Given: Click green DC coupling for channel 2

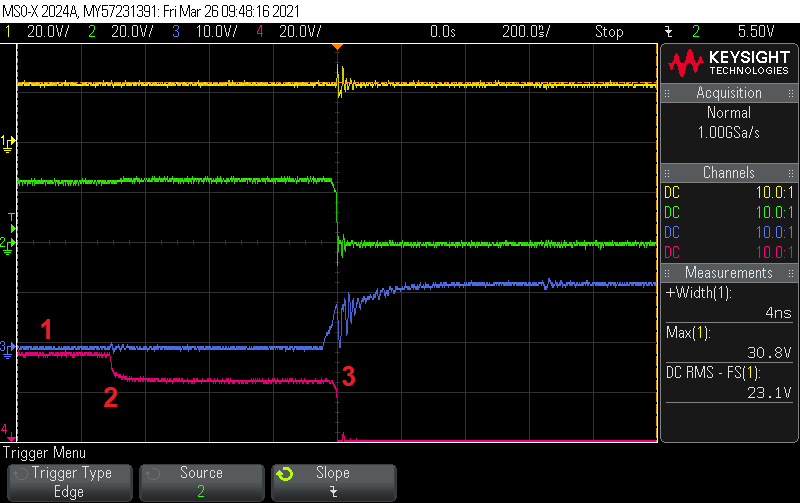Looking at the screenshot, I should [x=672, y=213].
